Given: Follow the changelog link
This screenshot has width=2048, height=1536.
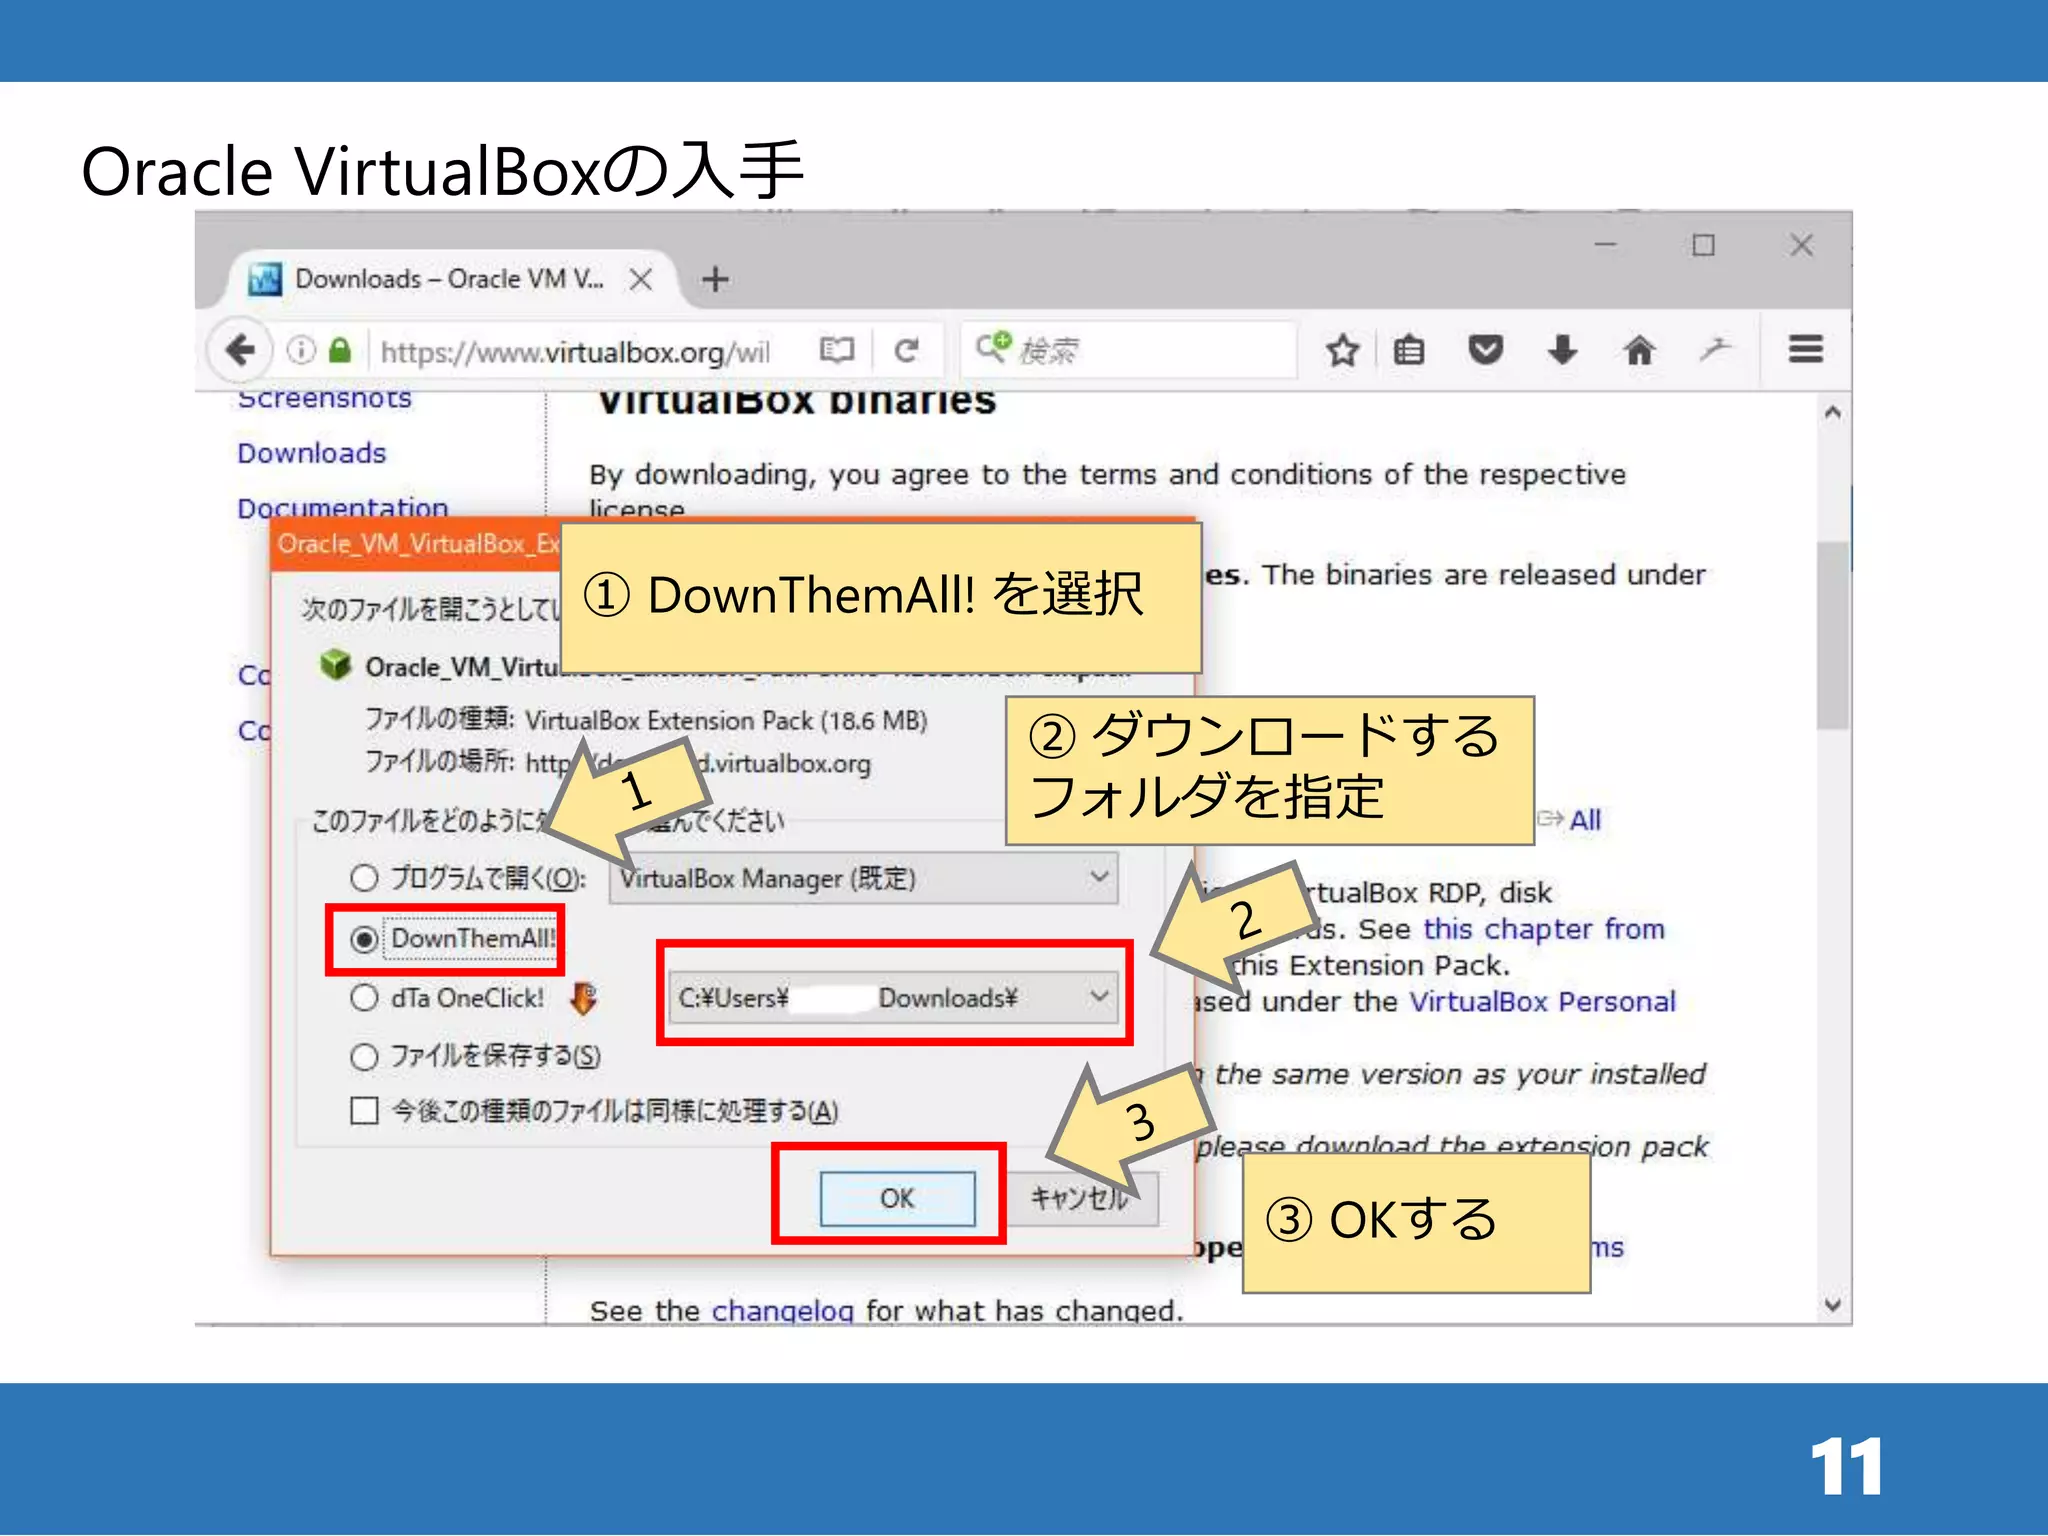Looking at the screenshot, I should 783,1310.
